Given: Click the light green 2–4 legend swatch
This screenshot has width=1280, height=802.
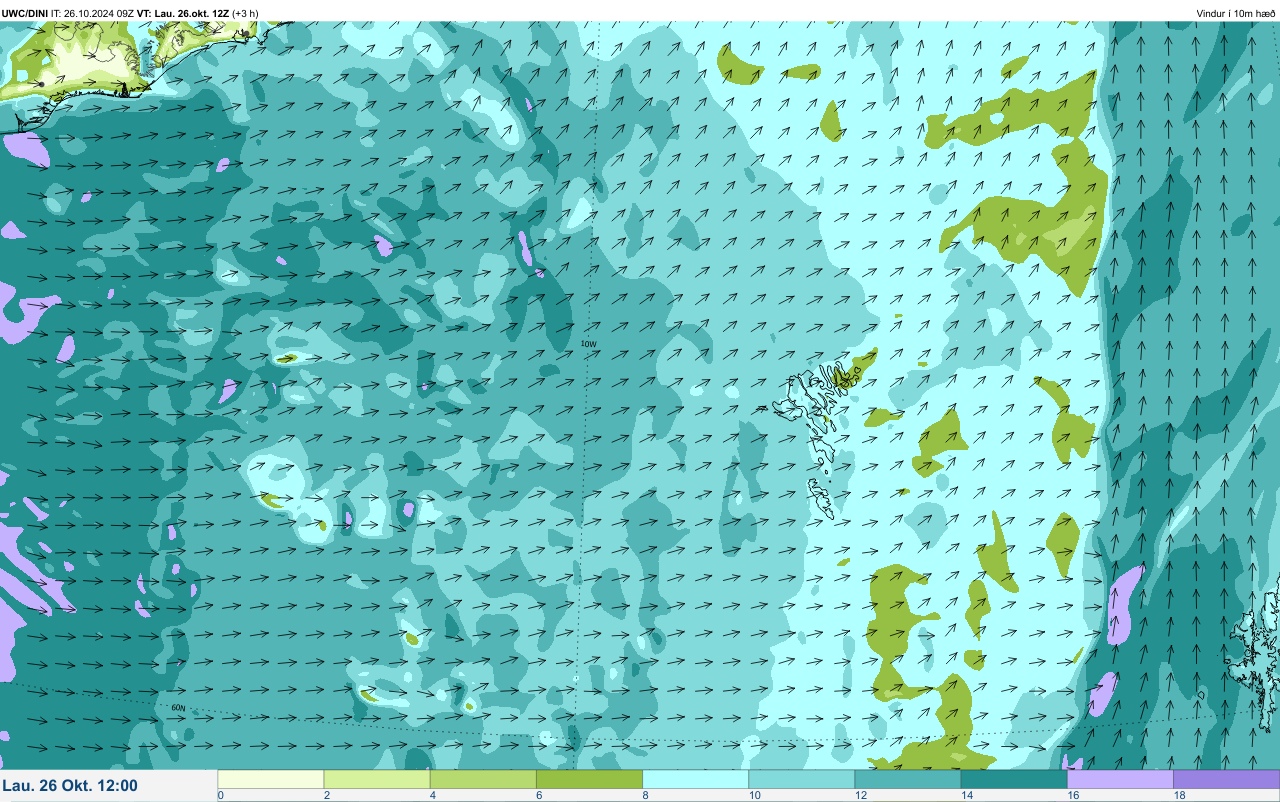Looking at the screenshot, I should click(377, 779).
